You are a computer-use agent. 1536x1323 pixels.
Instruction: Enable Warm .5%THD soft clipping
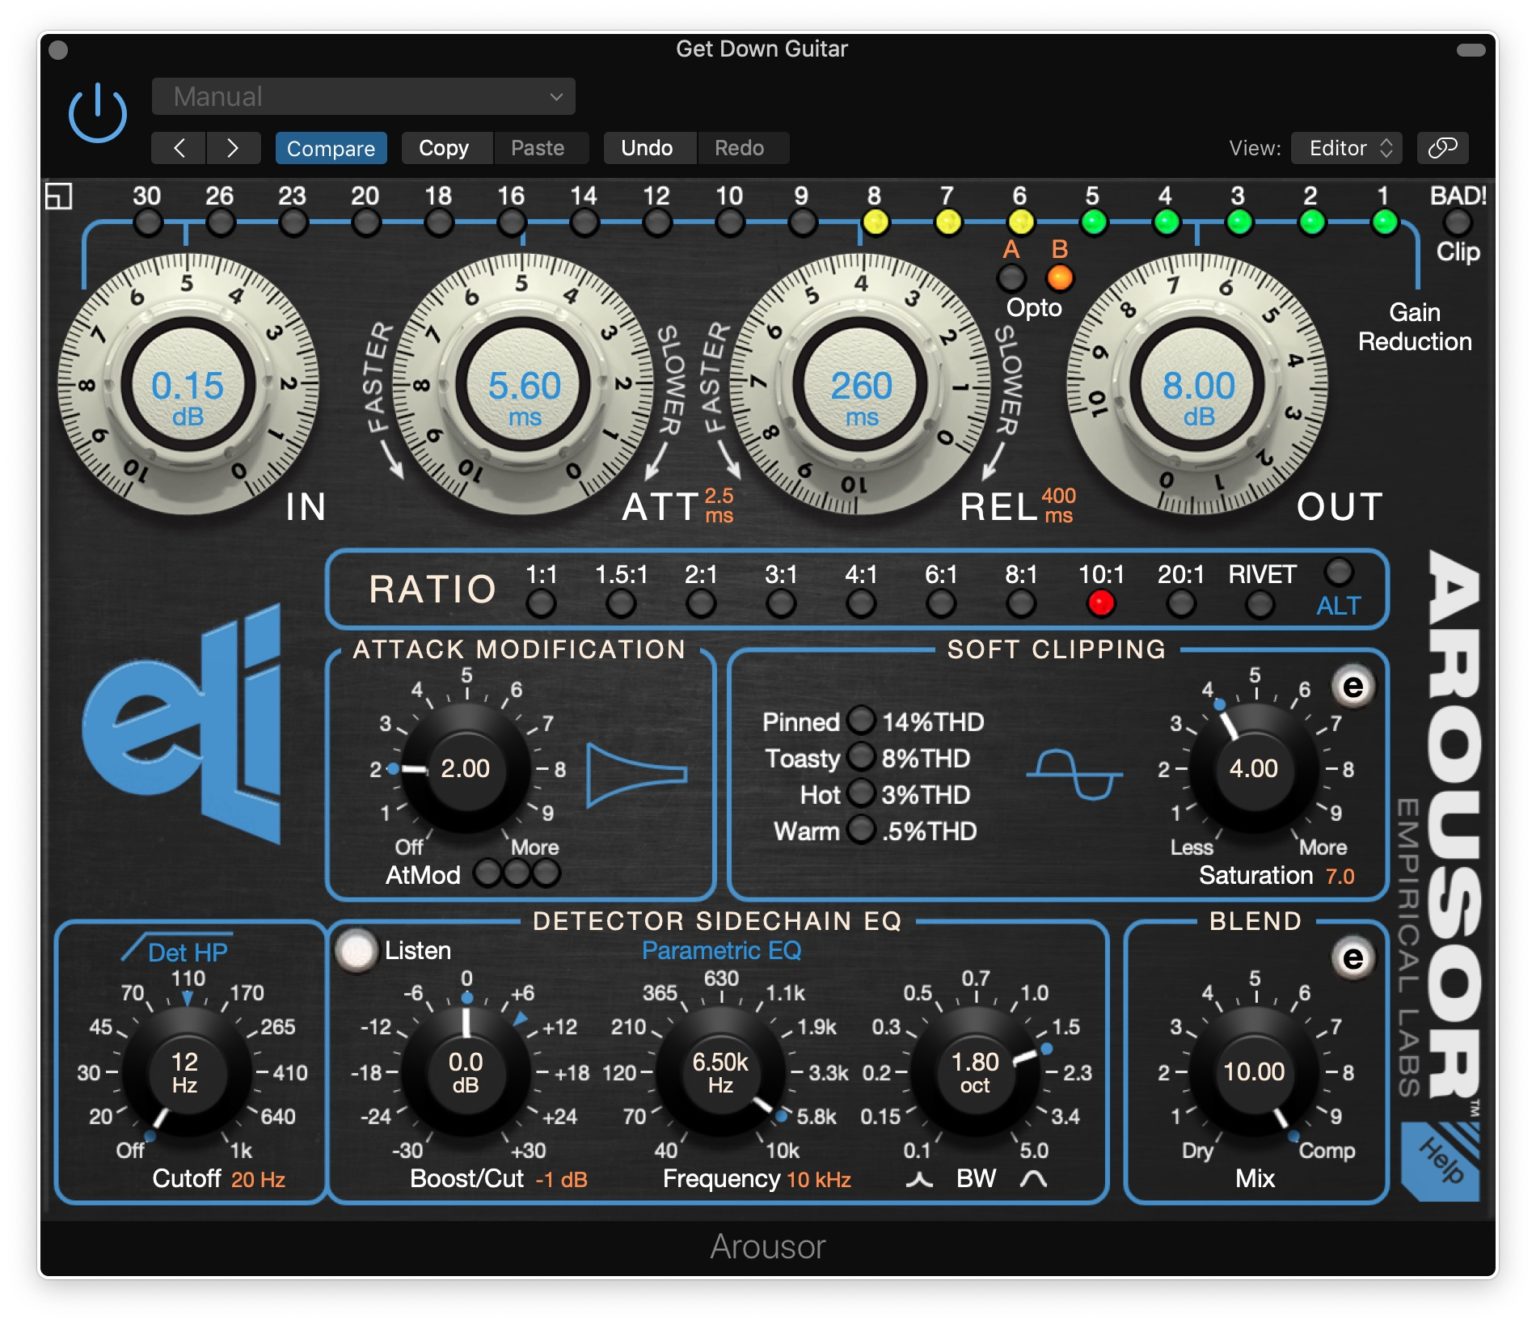click(860, 831)
